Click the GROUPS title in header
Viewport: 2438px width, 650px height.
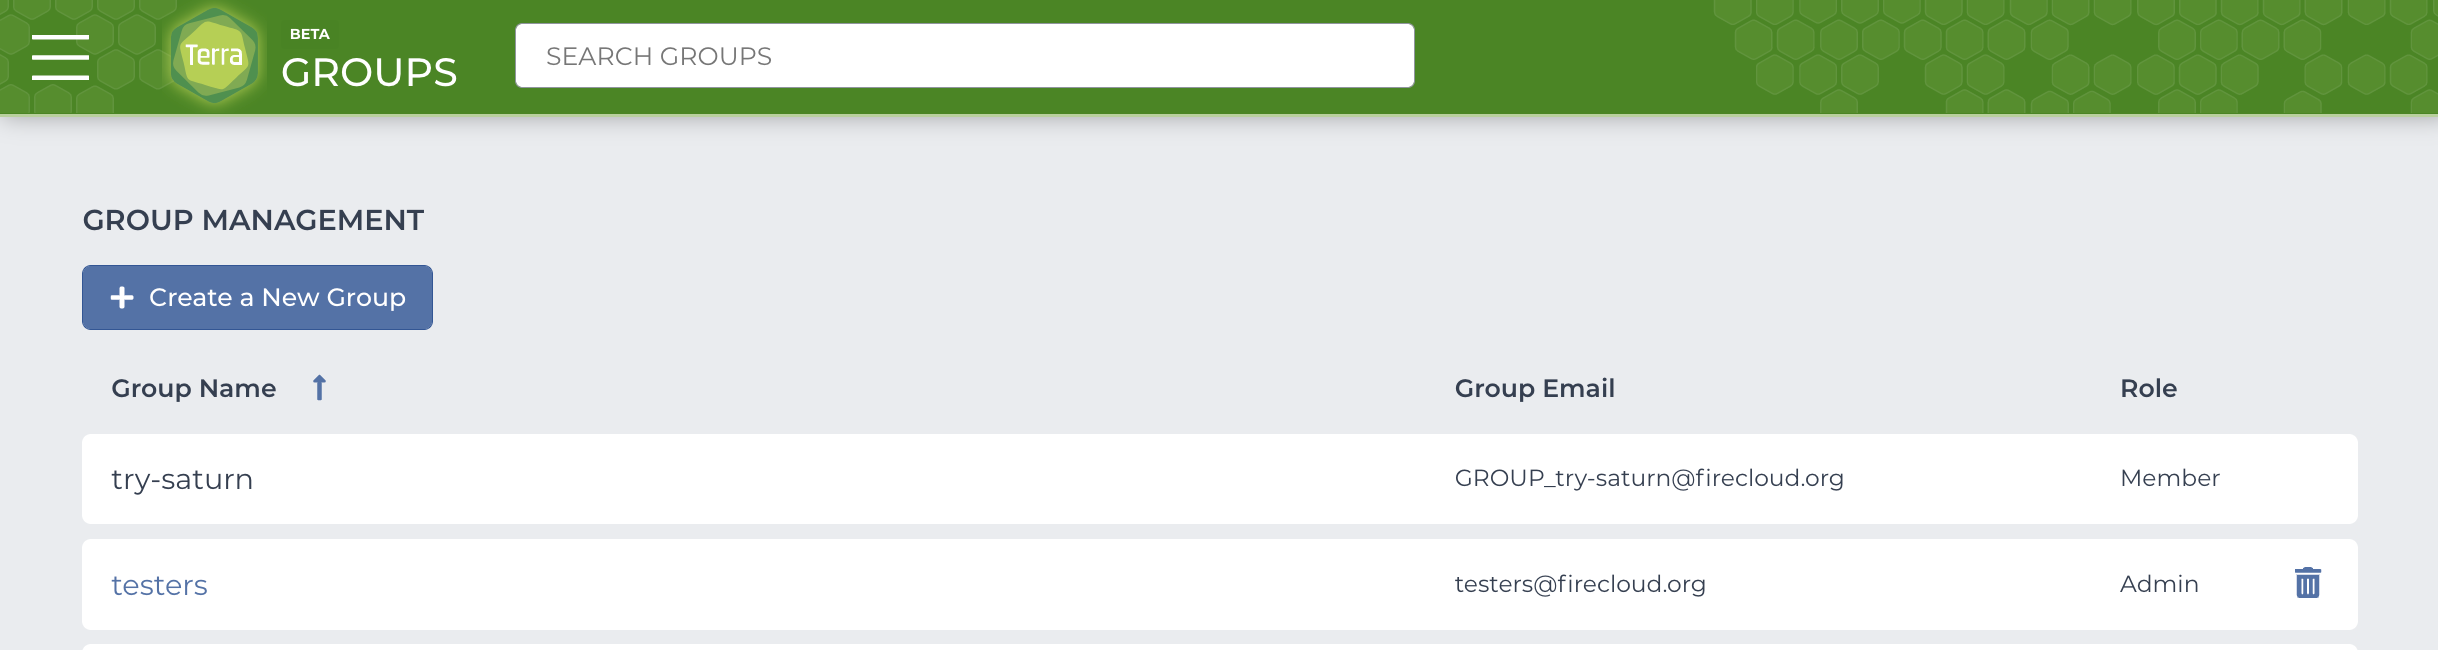click(369, 72)
